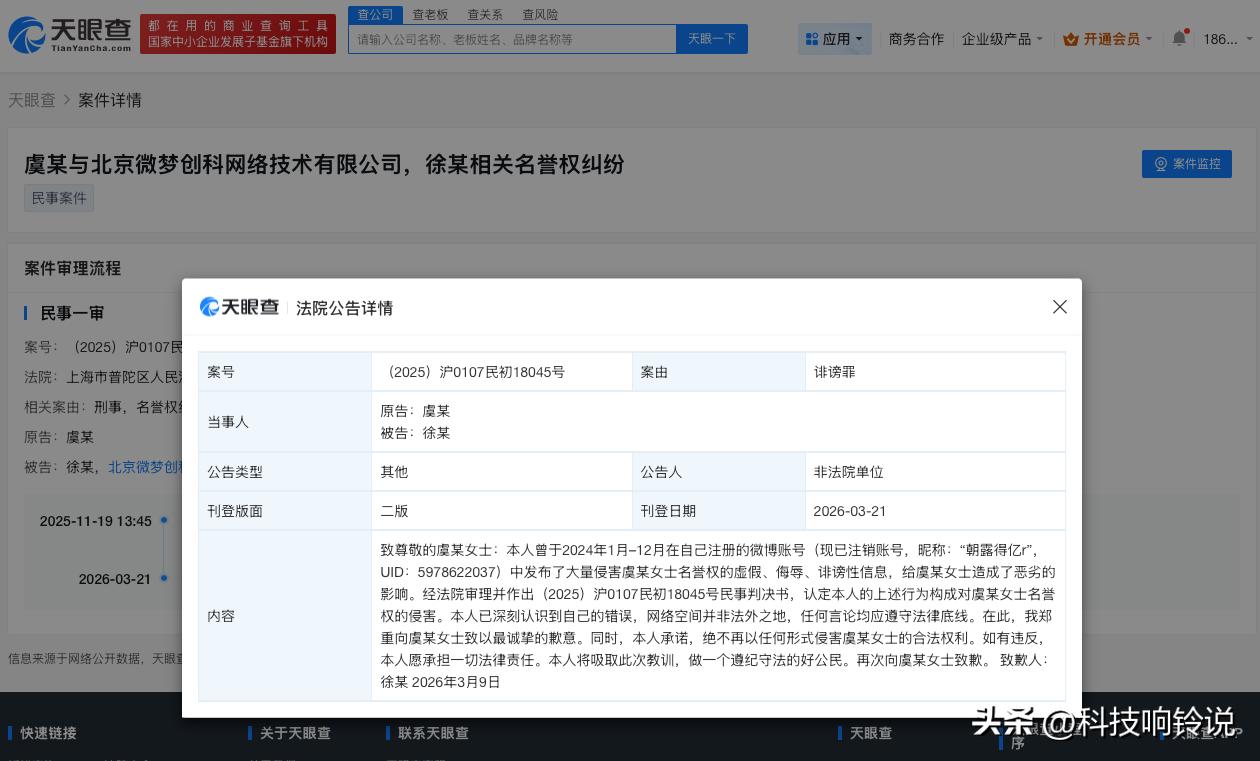Screen dimensions: 1260x761
Task: Click the eye icon on 案件监控 button
Action: [x=1161, y=164]
